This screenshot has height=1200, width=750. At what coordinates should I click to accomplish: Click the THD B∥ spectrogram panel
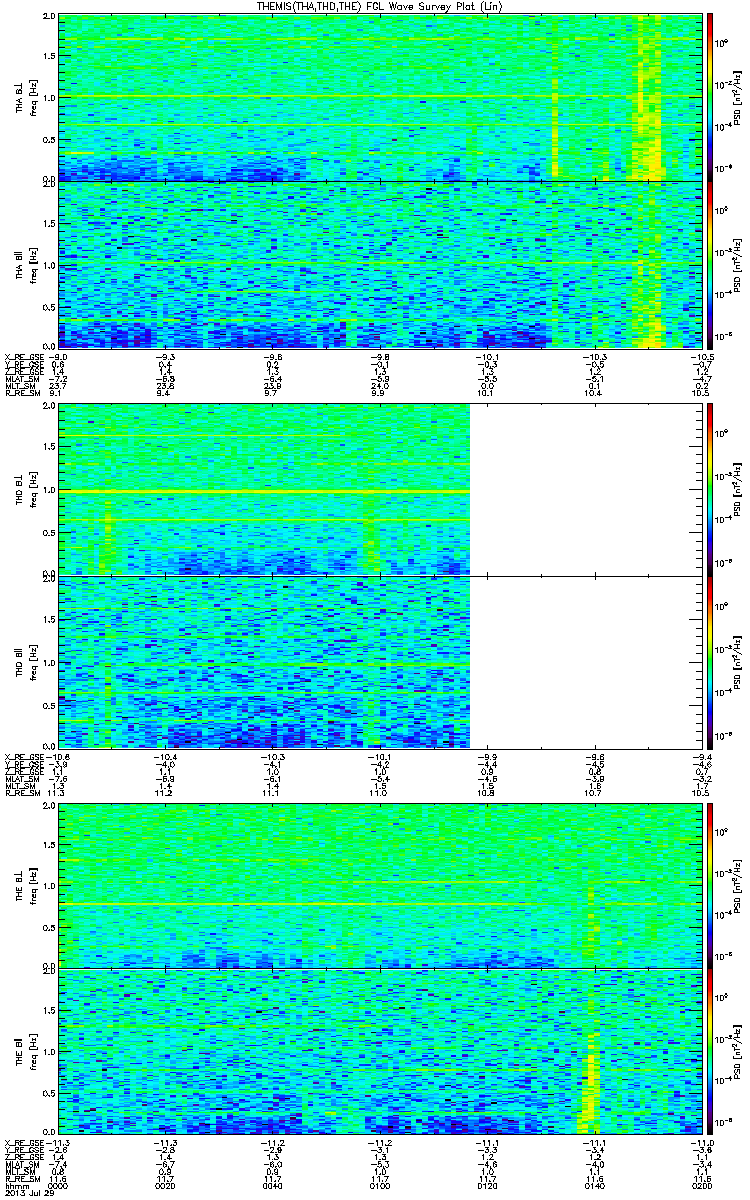pos(381,662)
